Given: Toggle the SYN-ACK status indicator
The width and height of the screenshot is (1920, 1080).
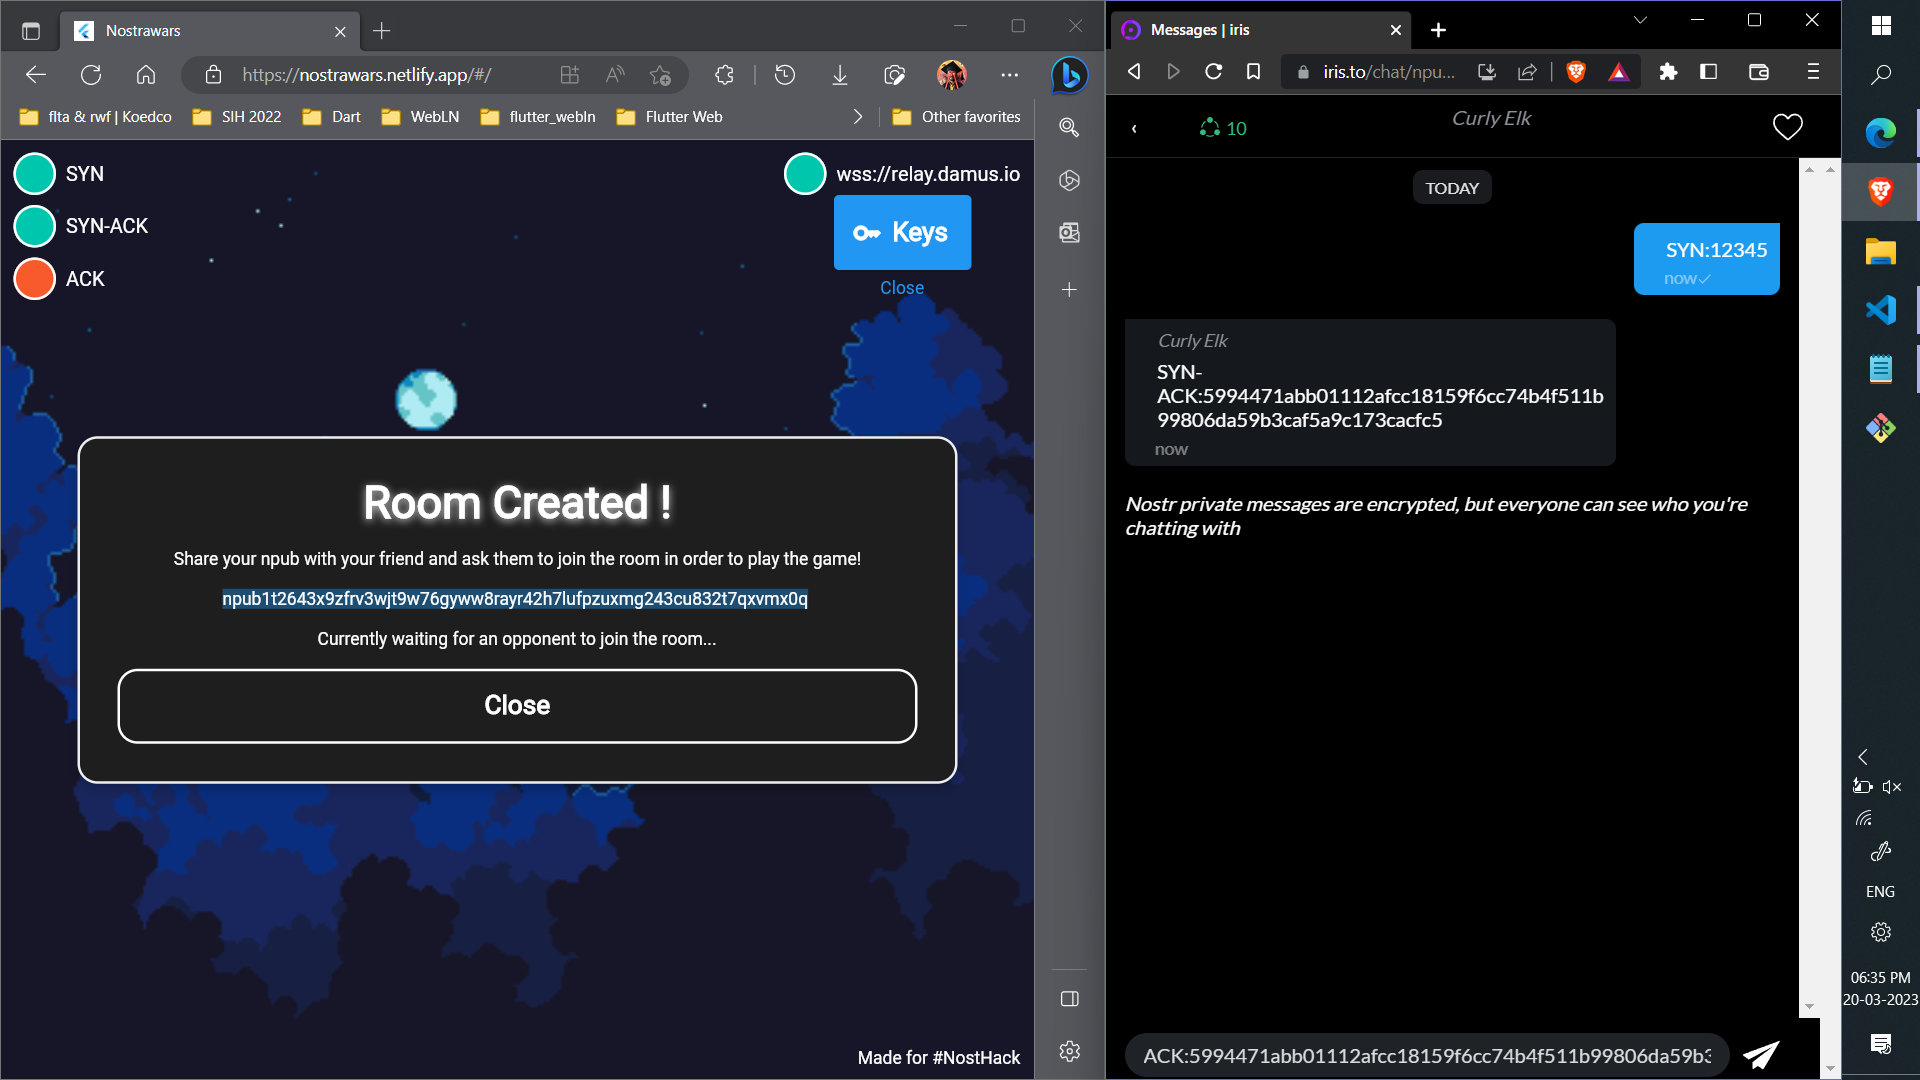Looking at the screenshot, I should pyautogui.click(x=35, y=226).
